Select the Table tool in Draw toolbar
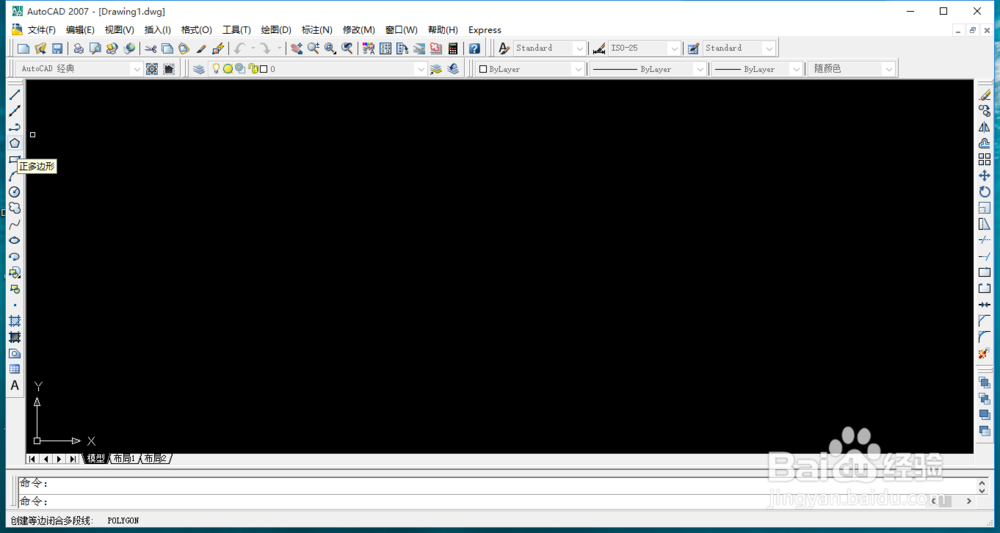The height and width of the screenshot is (533, 1000). pos(15,369)
